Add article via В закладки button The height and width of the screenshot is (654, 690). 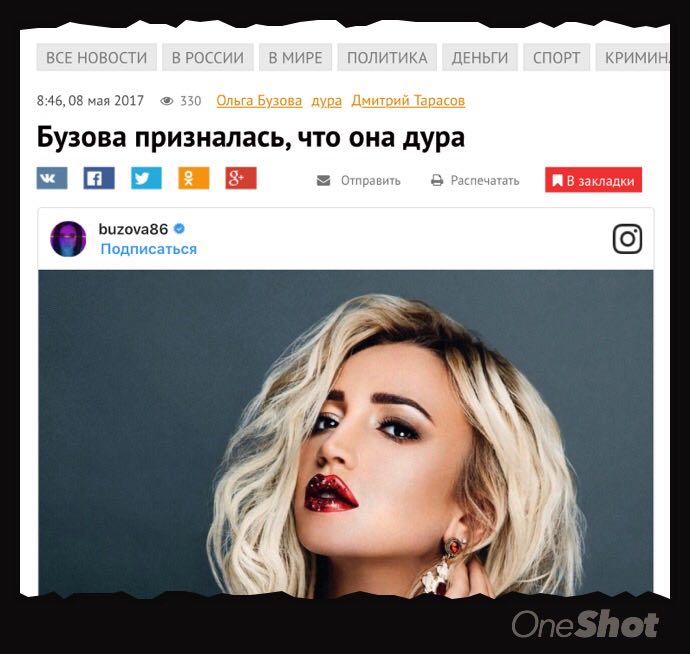[x=593, y=180]
